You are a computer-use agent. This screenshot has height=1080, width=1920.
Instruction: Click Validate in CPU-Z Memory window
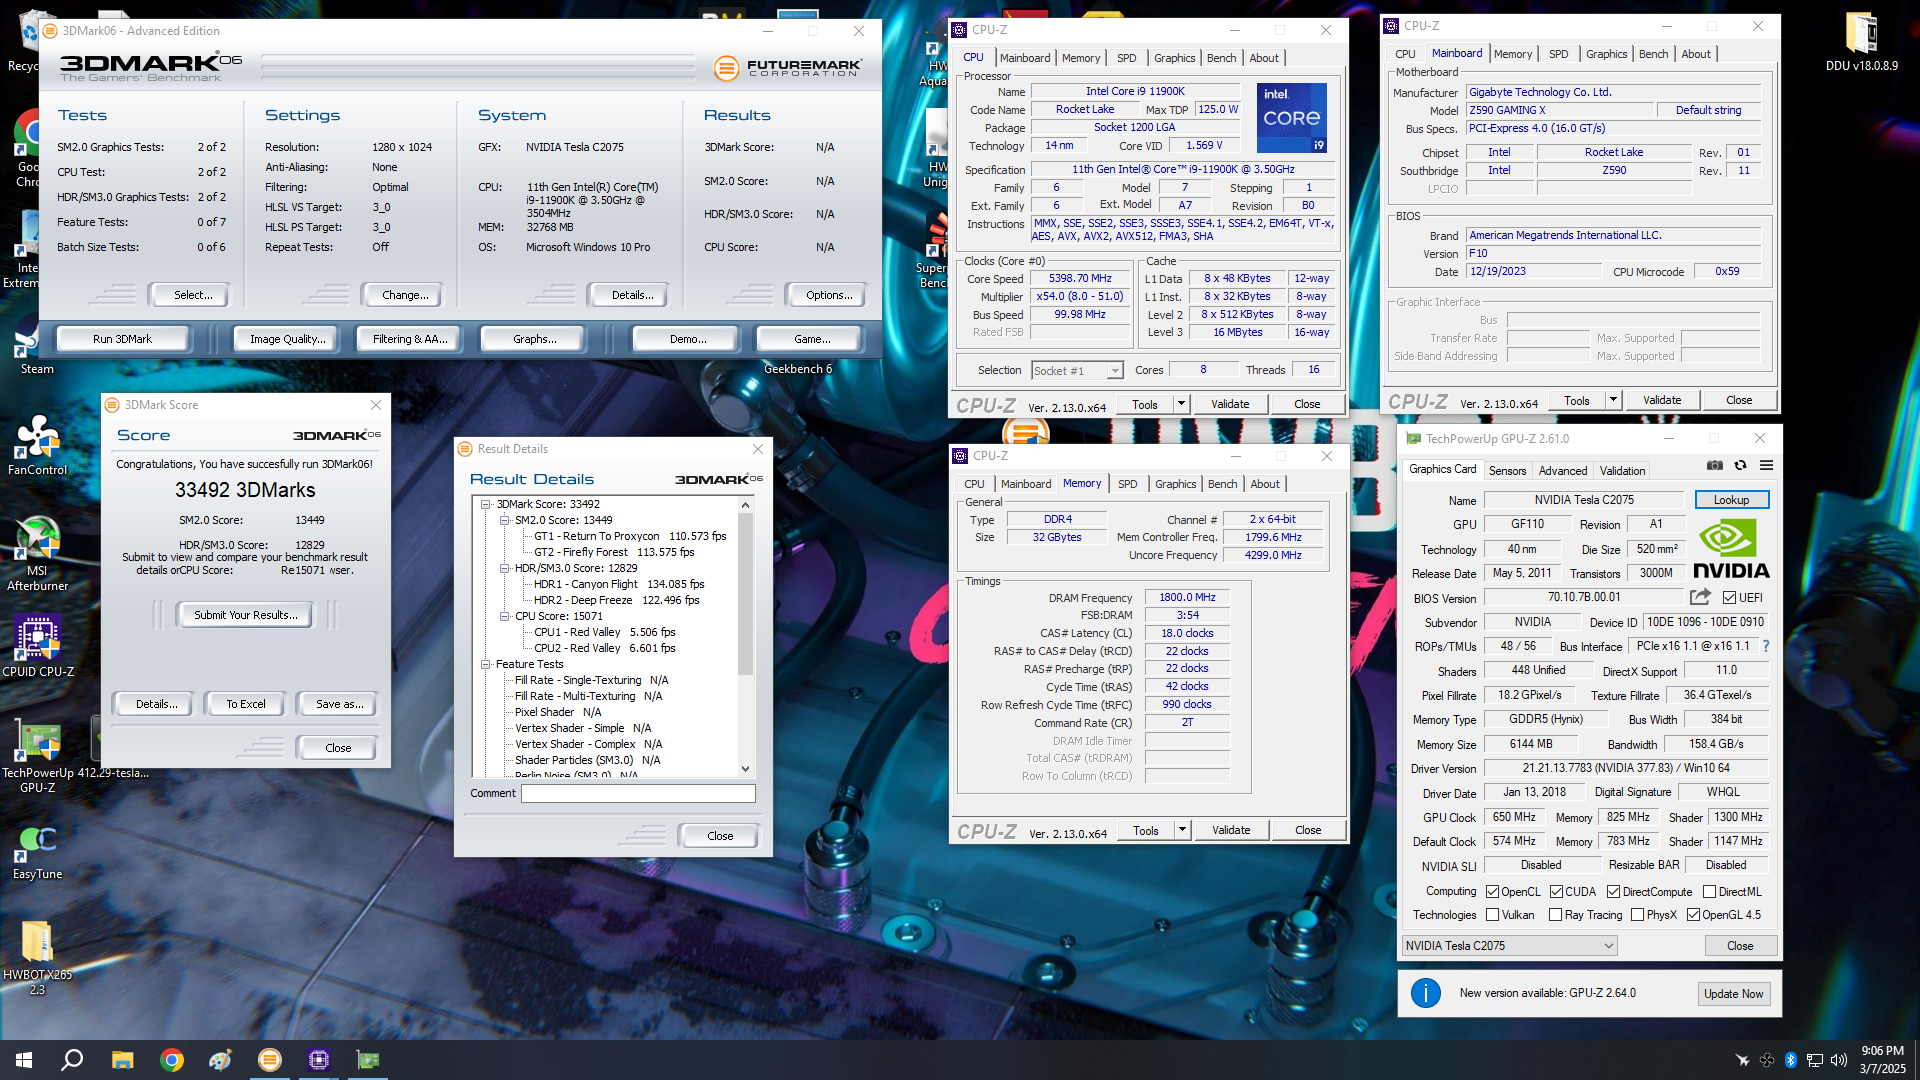click(1231, 830)
